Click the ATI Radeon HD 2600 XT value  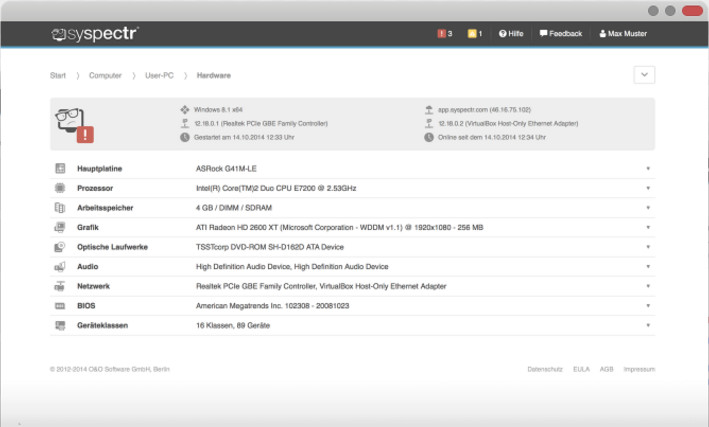[339, 228]
